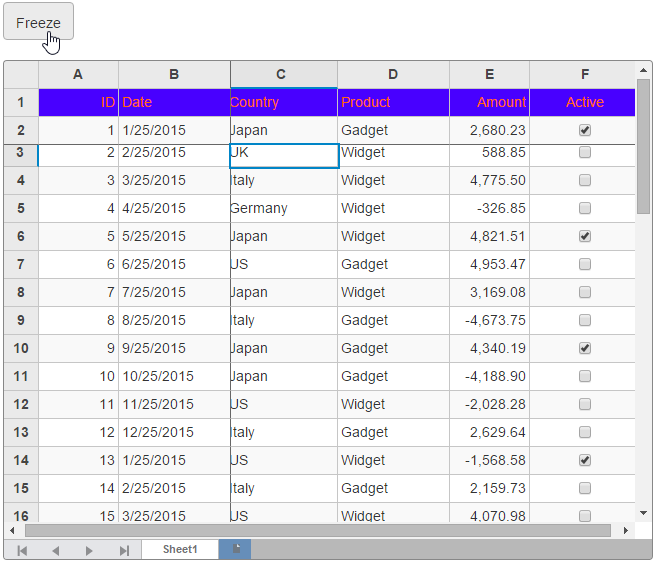Viewport: 658px width, 563px height.
Task: Click the horizontal scrollbar thumb
Action: coord(317,531)
